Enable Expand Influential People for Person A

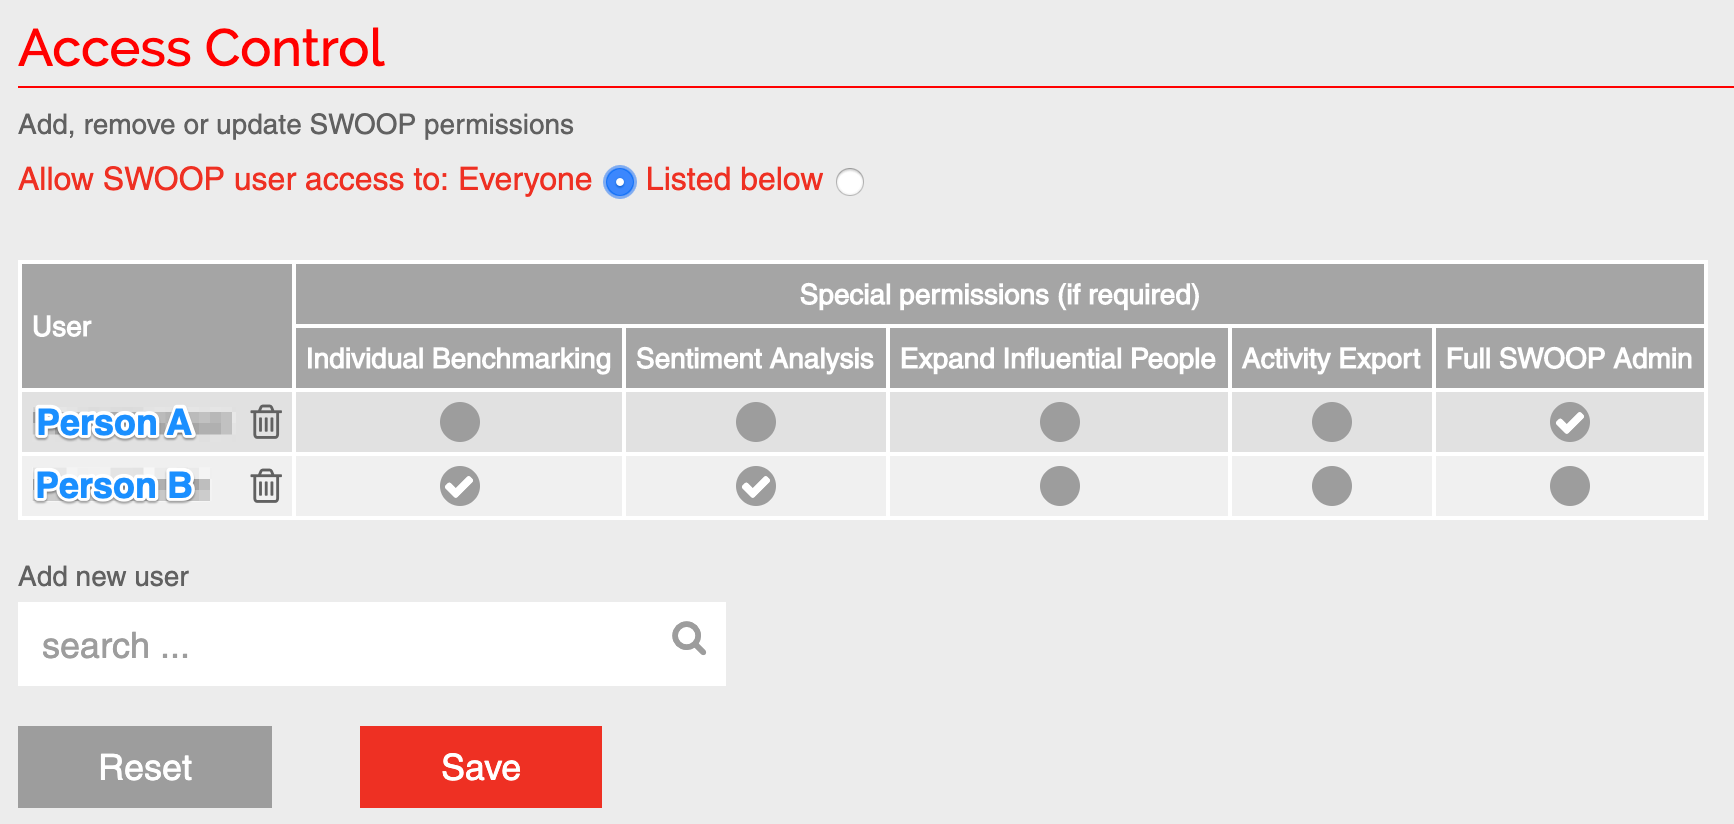click(1058, 422)
